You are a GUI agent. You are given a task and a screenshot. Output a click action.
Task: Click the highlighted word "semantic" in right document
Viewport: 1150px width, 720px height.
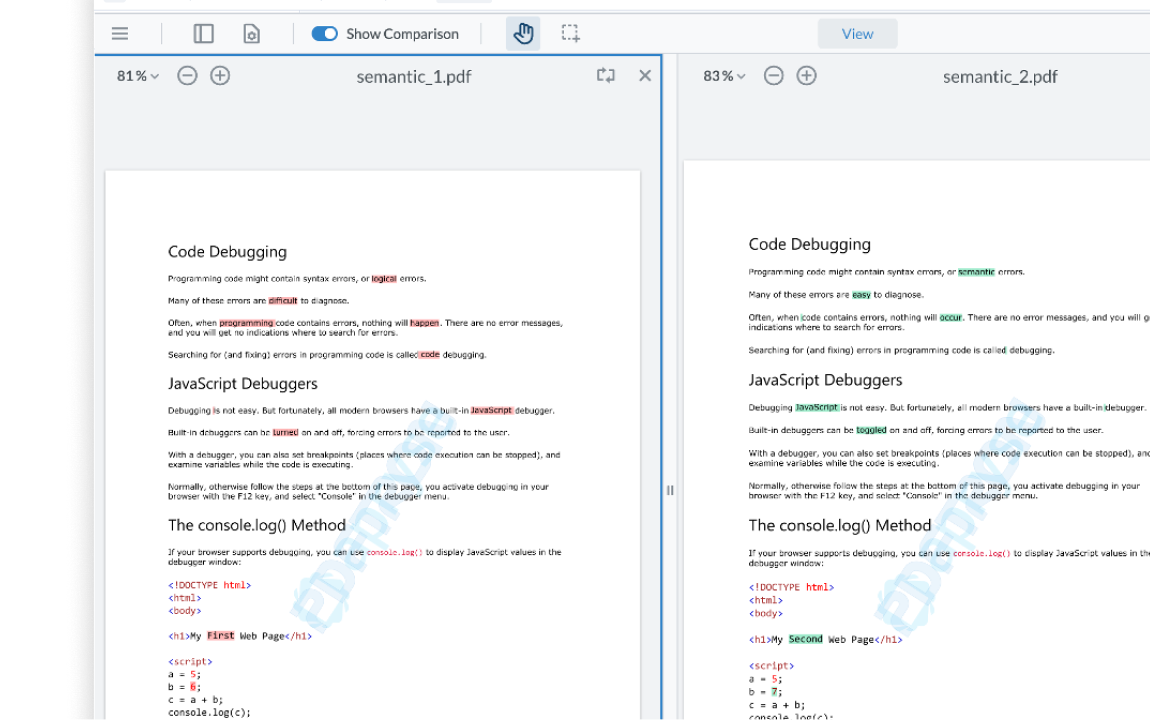tap(976, 272)
